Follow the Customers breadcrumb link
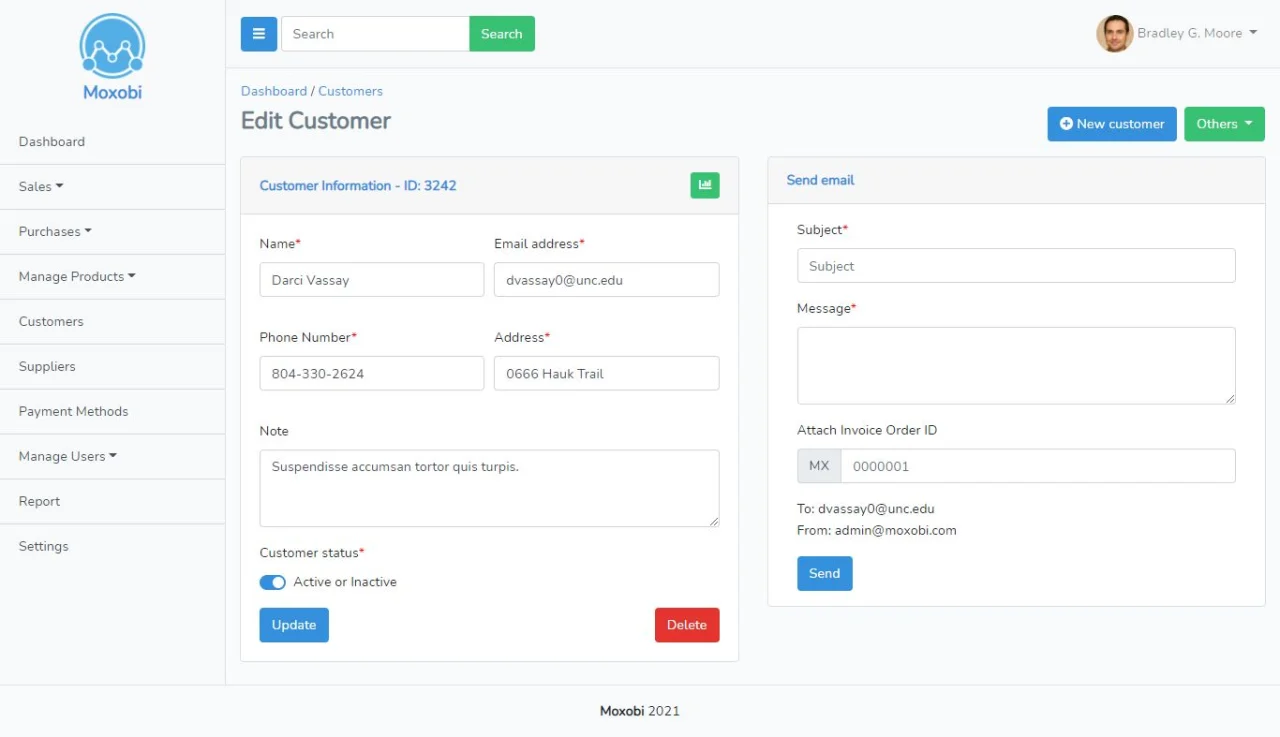 point(350,91)
